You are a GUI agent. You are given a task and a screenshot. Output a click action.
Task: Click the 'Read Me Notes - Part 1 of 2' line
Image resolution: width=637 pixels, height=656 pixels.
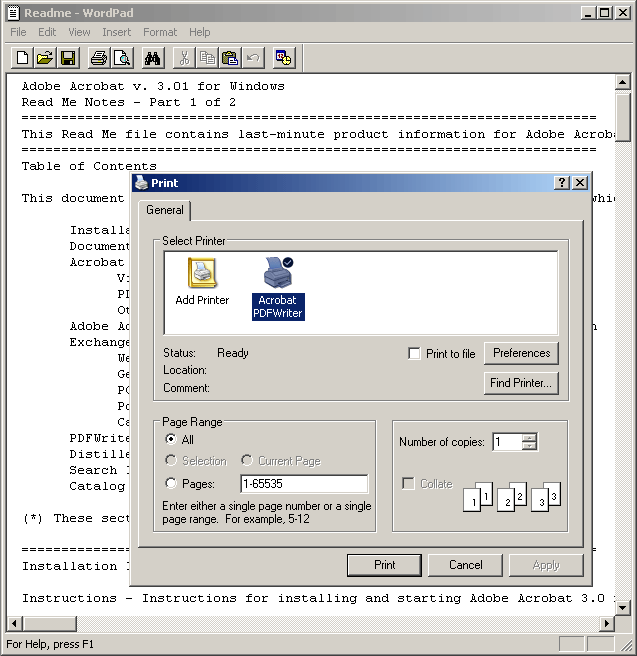coord(129,102)
